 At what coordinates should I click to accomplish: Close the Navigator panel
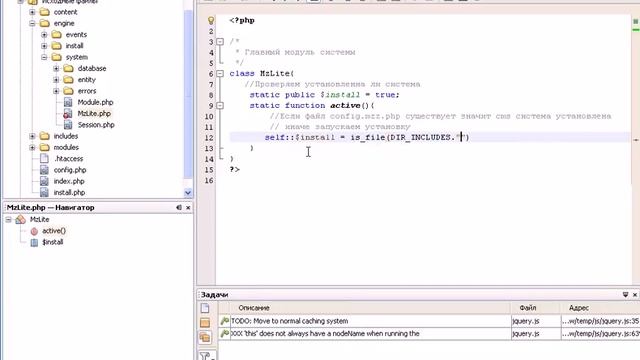(188, 208)
